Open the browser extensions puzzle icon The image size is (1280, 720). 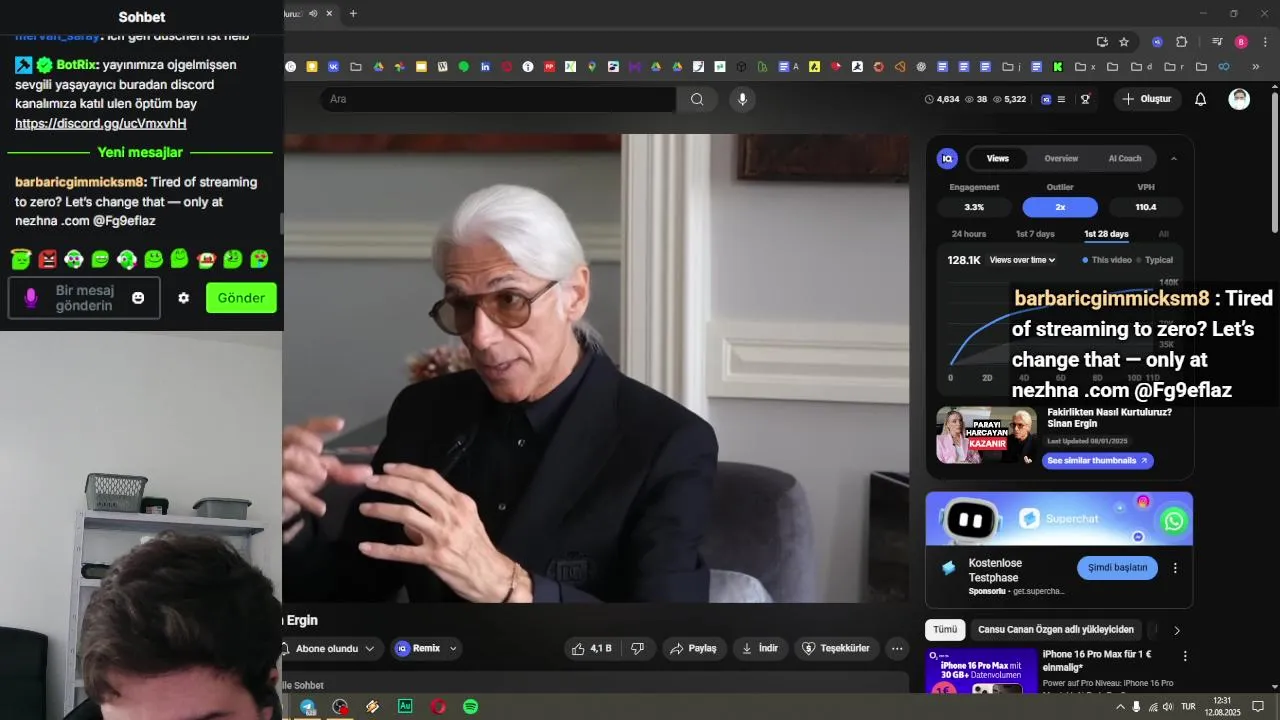click(x=1181, y=42)
